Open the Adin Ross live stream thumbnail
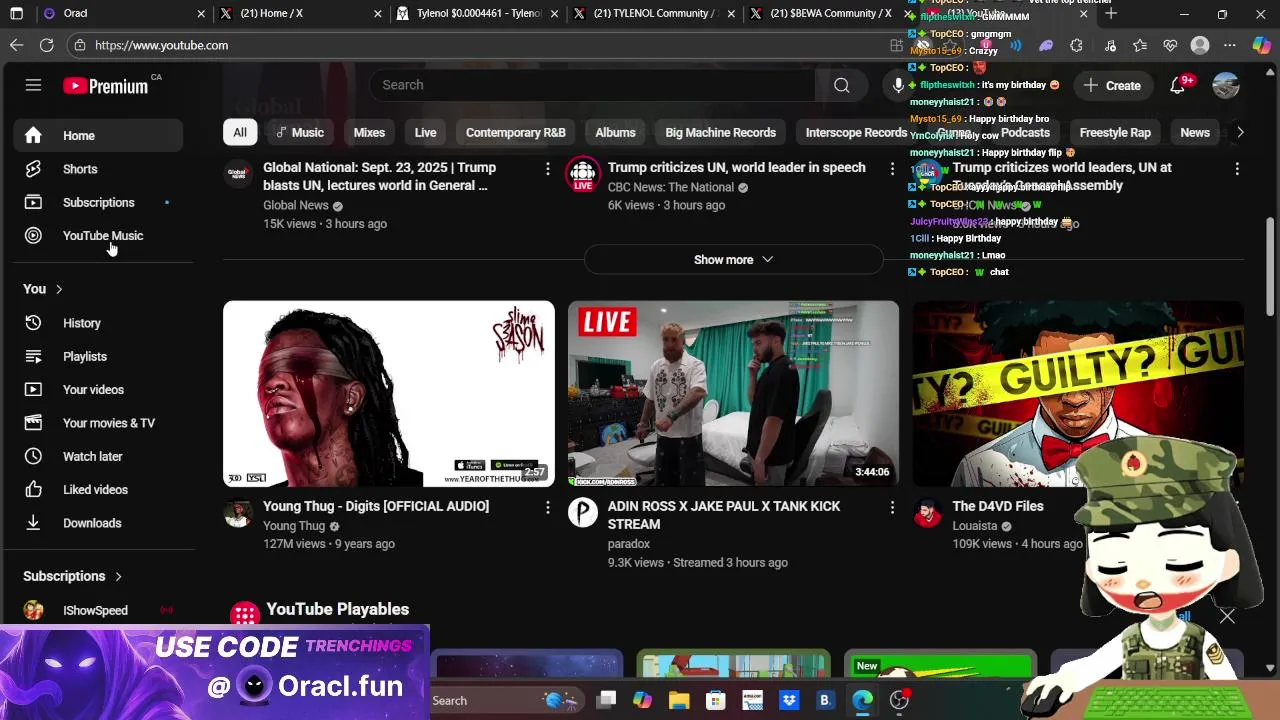1280x720 pixels. (733, 394)
